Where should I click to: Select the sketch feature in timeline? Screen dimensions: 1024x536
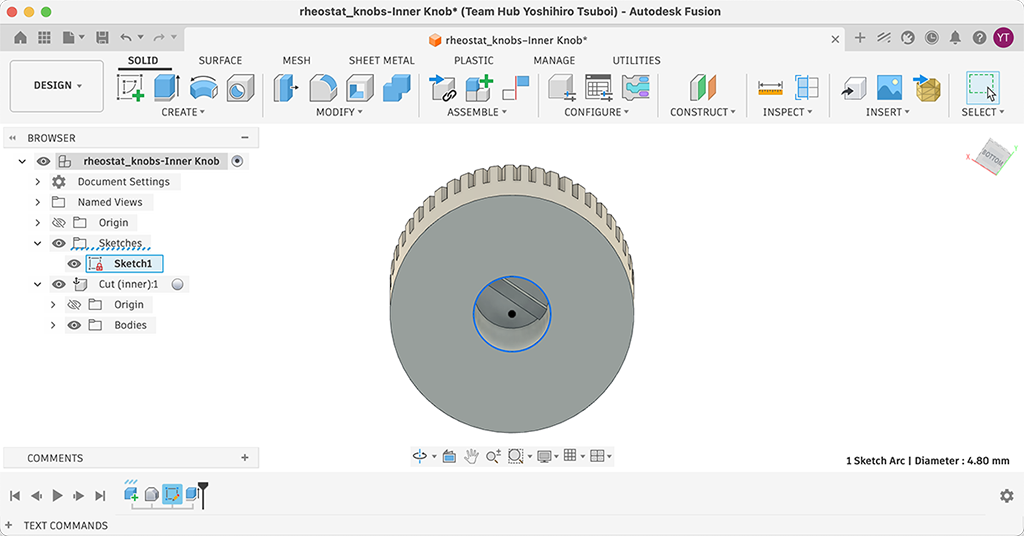[x=172, y=494]
